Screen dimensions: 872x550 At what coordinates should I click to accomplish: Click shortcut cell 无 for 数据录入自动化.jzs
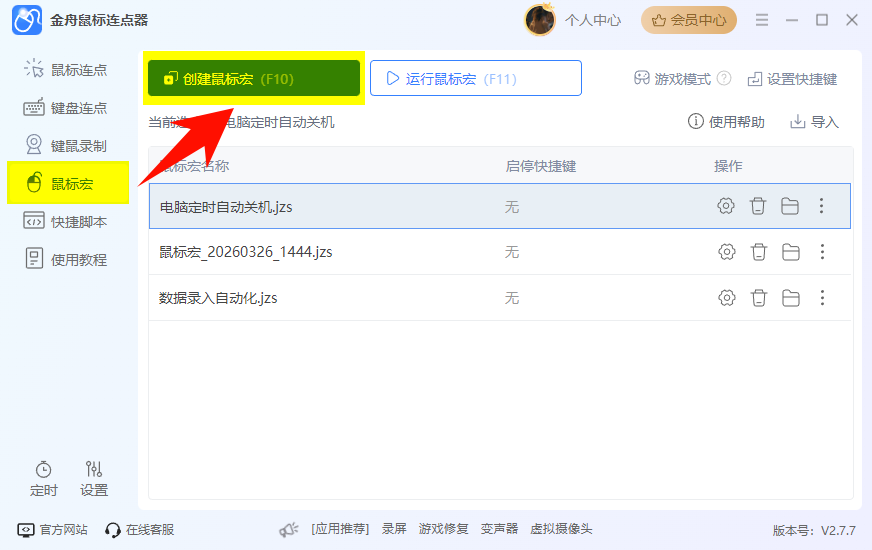coord(512,298)
